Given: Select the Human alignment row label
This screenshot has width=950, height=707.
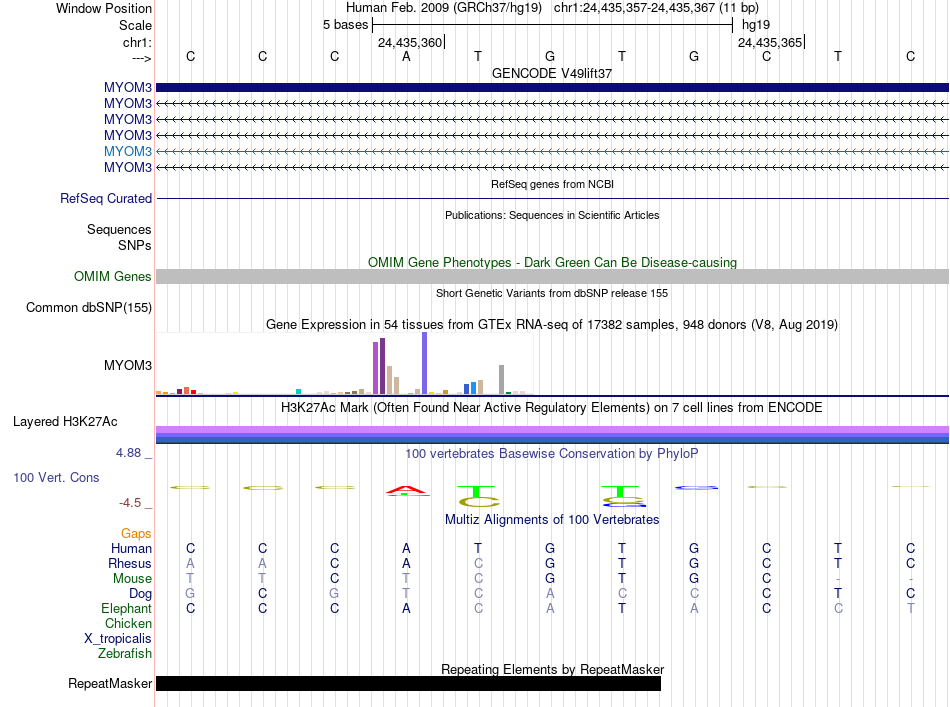Looking at the screenshot, I should [x=131, y=548].
